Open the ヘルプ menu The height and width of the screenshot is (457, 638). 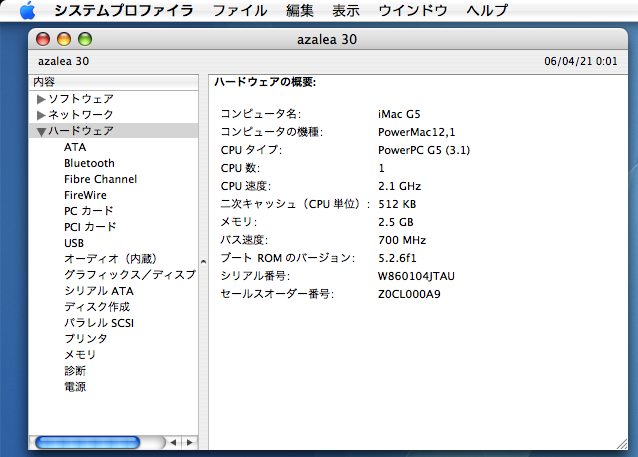tap(487, 10)
